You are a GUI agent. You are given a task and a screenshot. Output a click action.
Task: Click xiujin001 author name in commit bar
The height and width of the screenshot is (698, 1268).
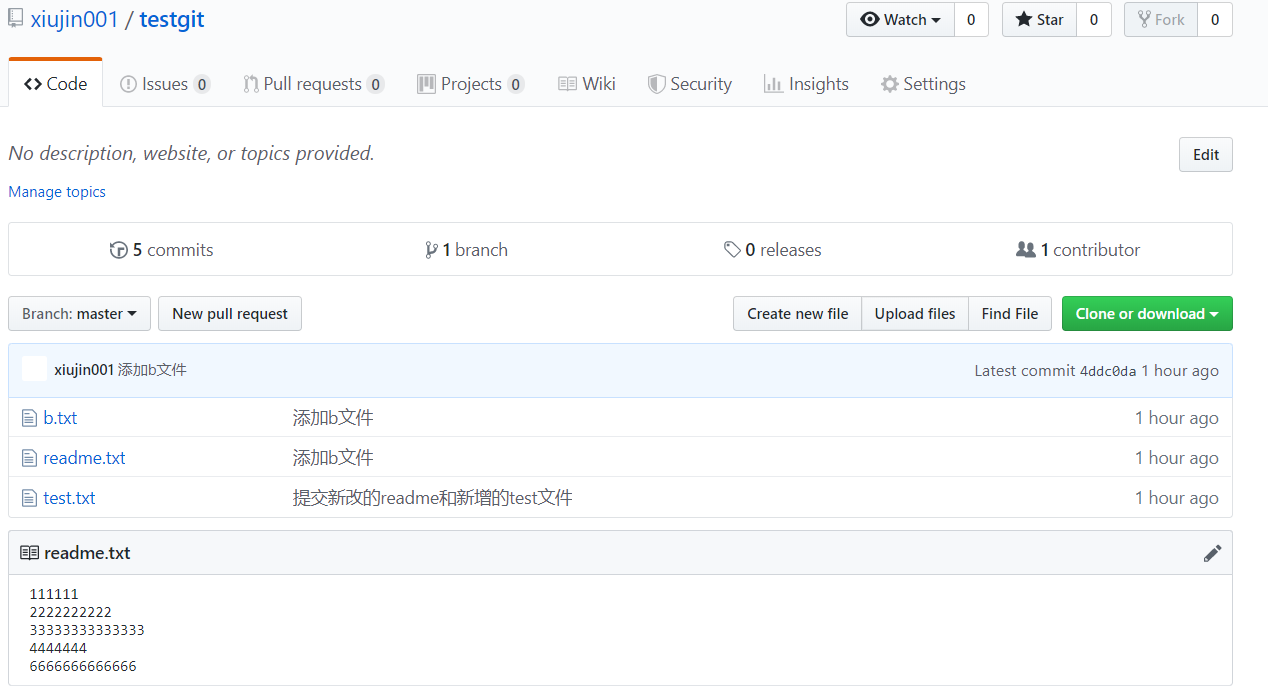84,370
